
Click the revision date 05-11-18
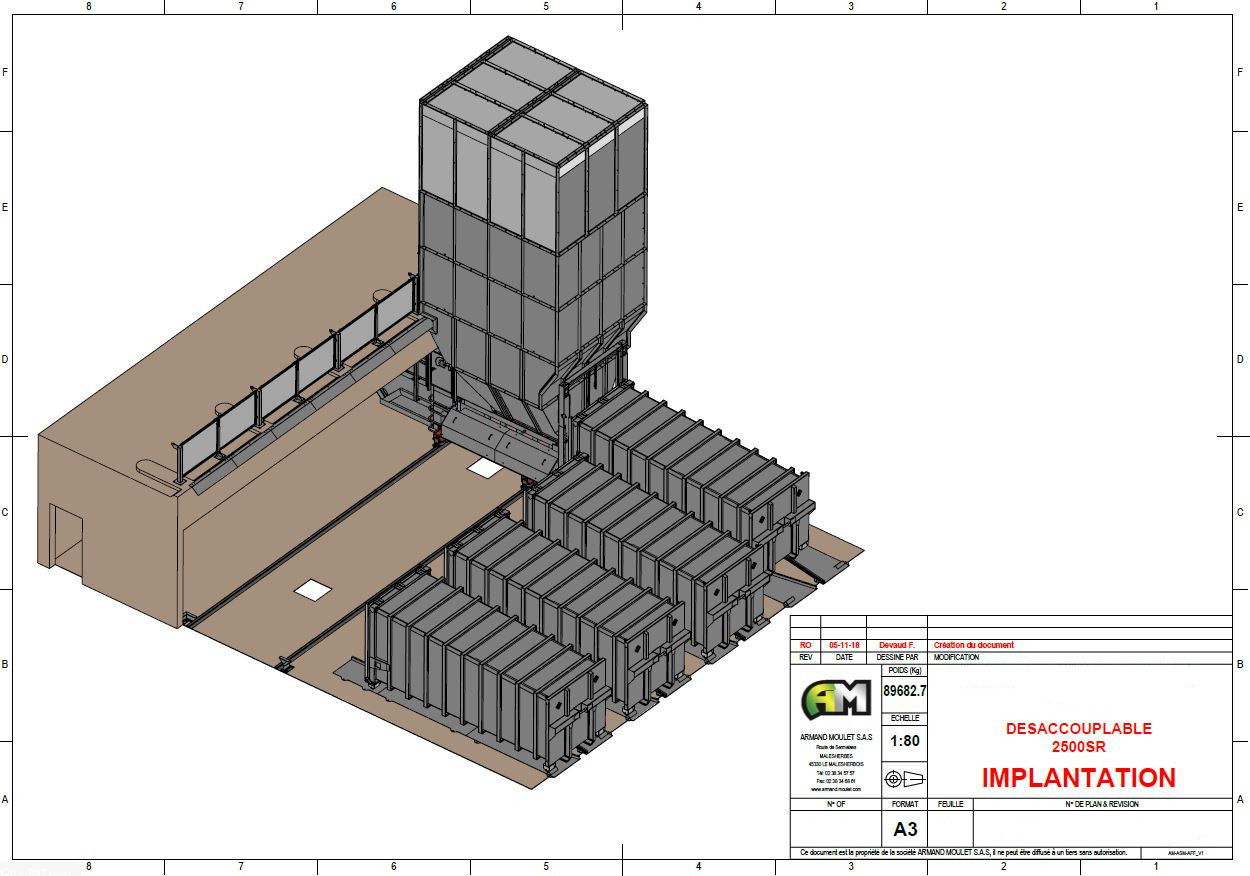pyautogui.click(x=844, y=645)
